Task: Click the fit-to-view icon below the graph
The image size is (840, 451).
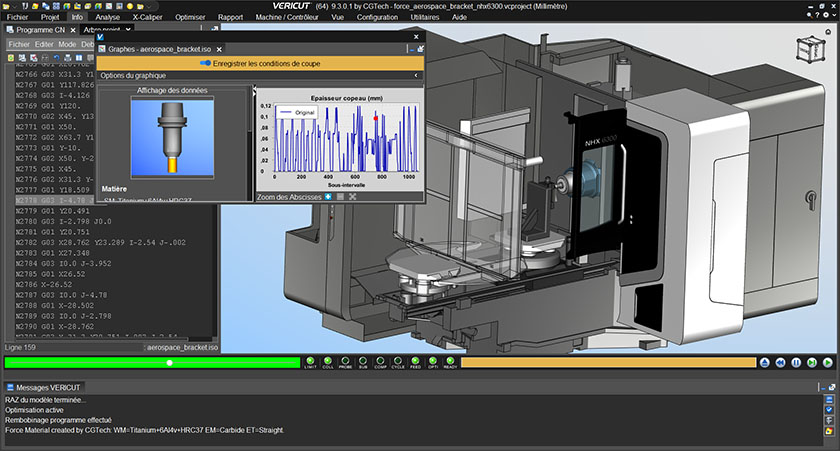Action: (x=353, y=197)
